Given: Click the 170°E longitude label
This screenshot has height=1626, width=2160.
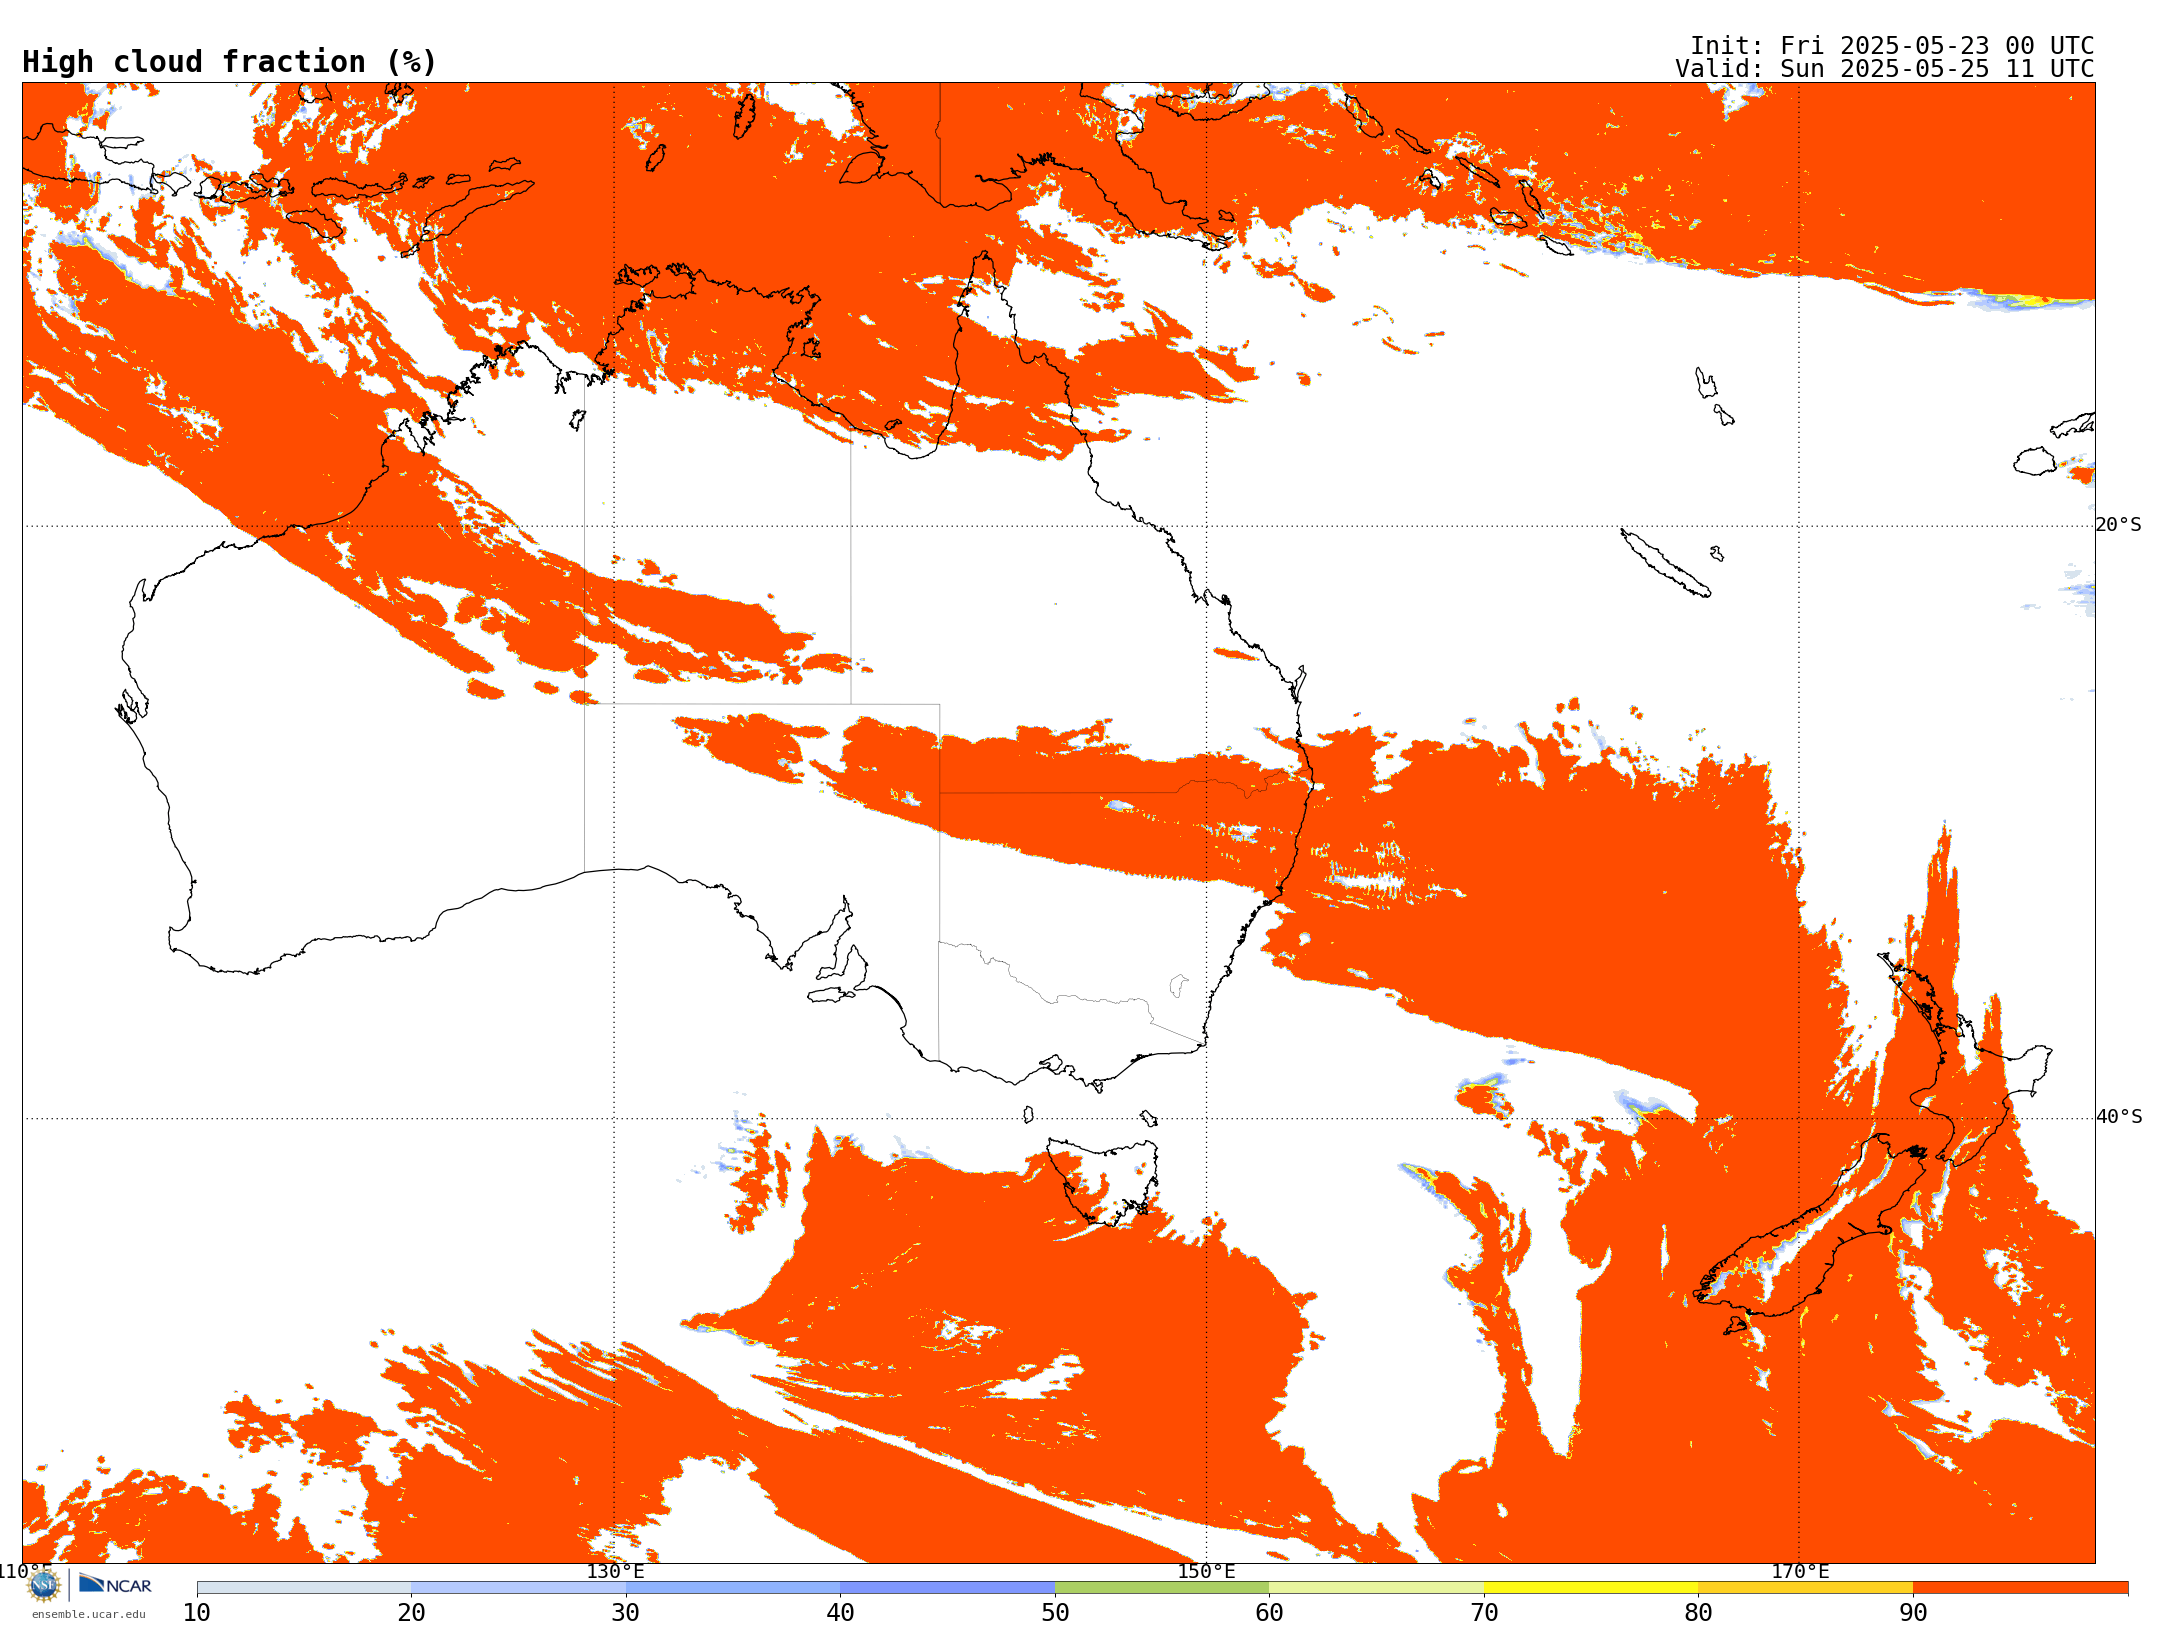Looking at the screenshot, I should point(1800,1571).
